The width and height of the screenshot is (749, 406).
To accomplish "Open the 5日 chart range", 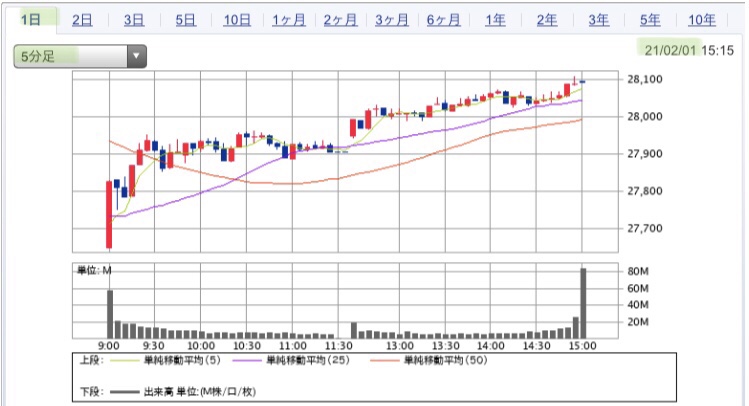I will (x=185, y=20).
